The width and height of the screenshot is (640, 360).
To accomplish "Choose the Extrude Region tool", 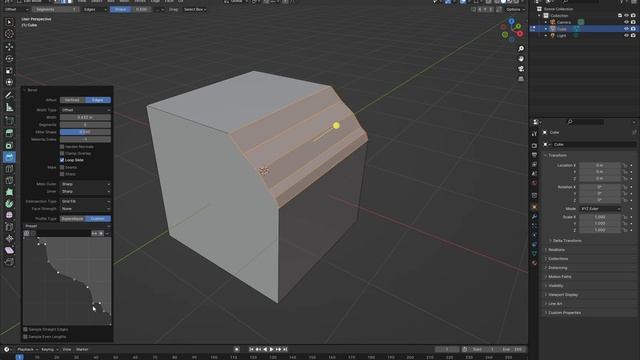I will pos(9,133).
